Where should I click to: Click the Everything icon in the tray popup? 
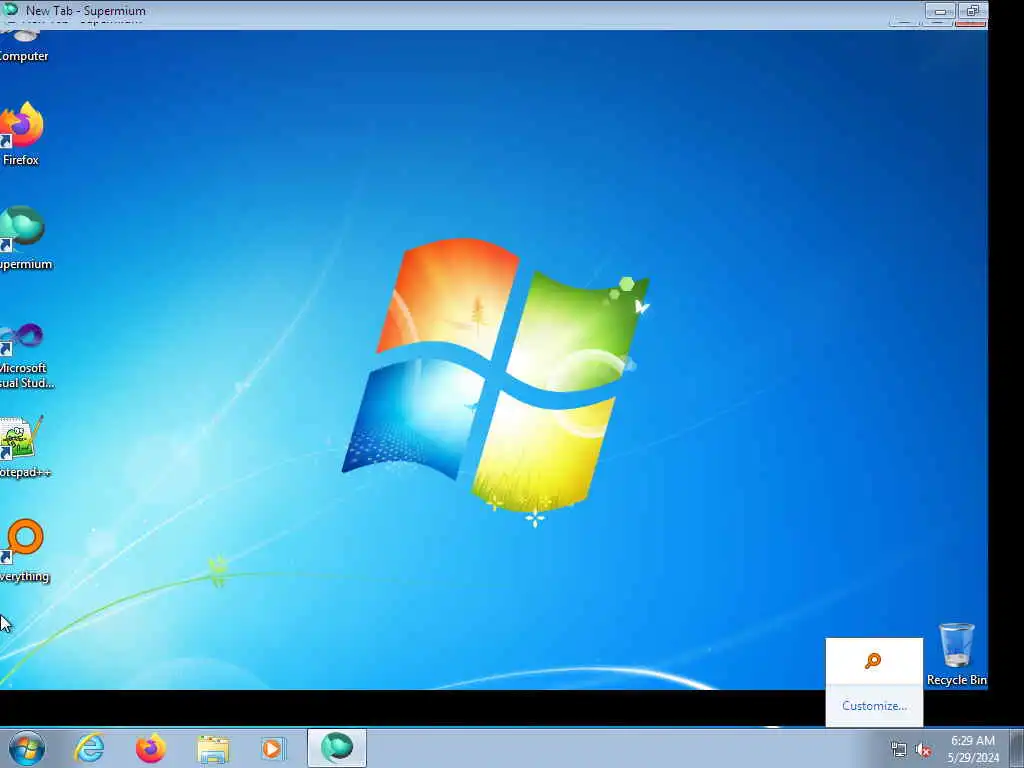click(873, 661)
